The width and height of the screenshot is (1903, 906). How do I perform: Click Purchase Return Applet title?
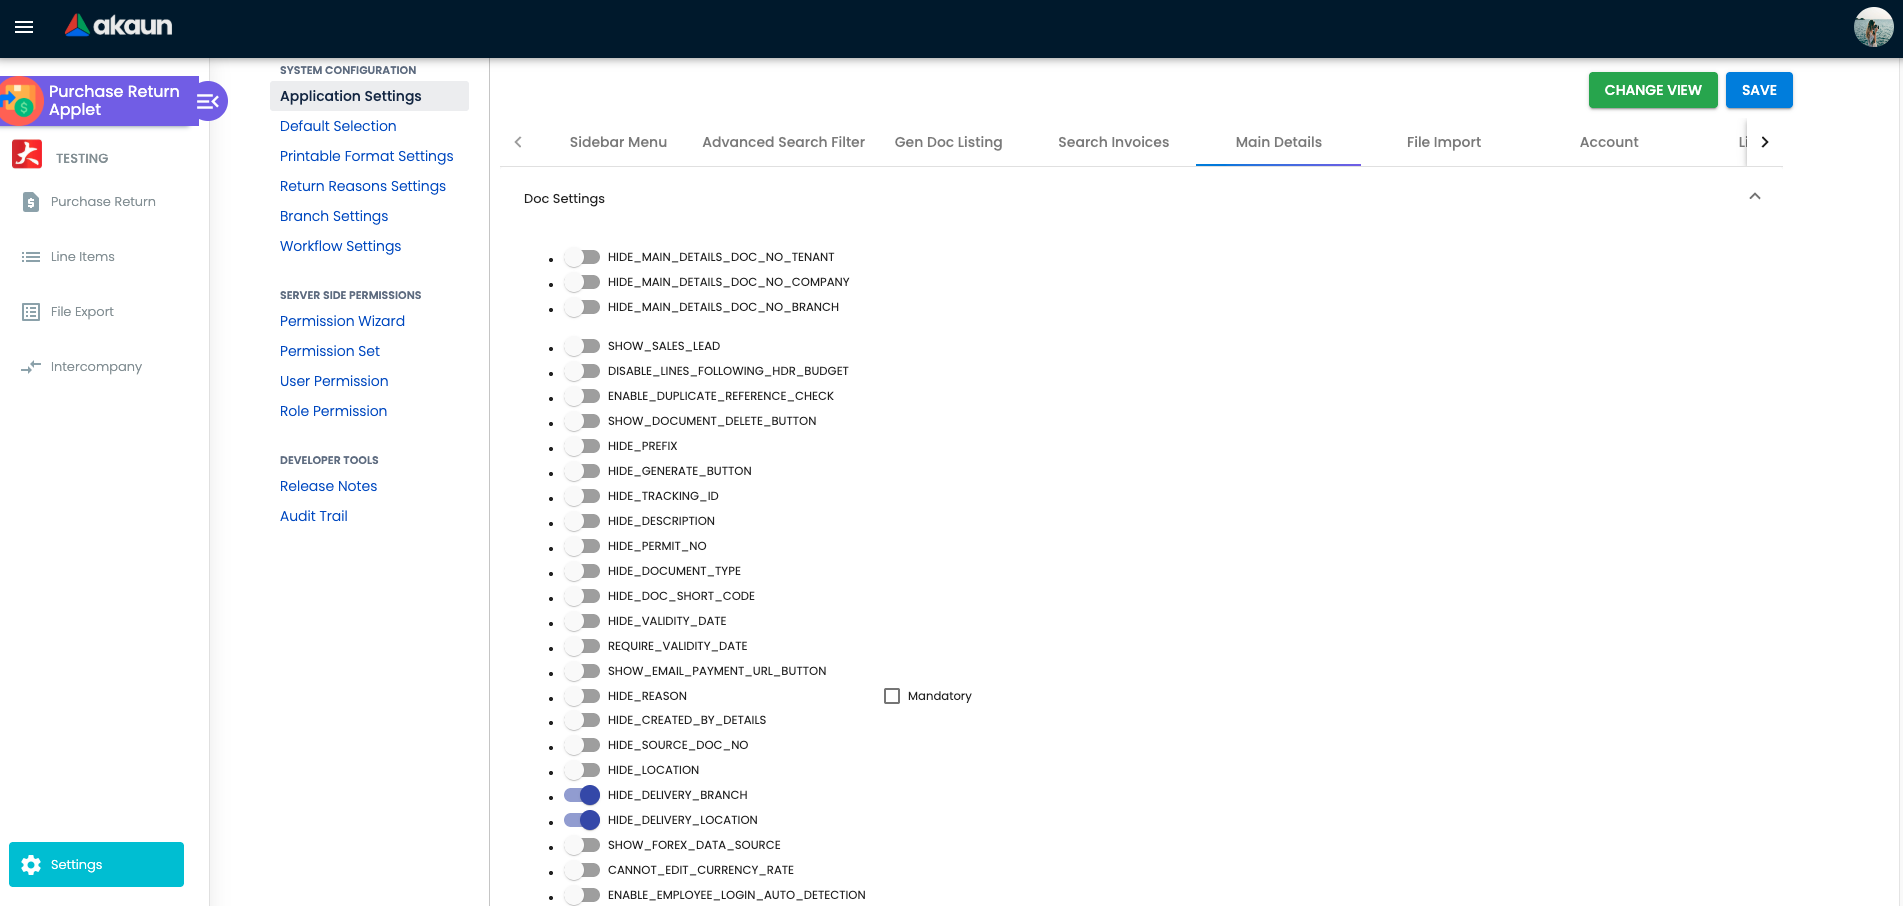tap(114, 100)
